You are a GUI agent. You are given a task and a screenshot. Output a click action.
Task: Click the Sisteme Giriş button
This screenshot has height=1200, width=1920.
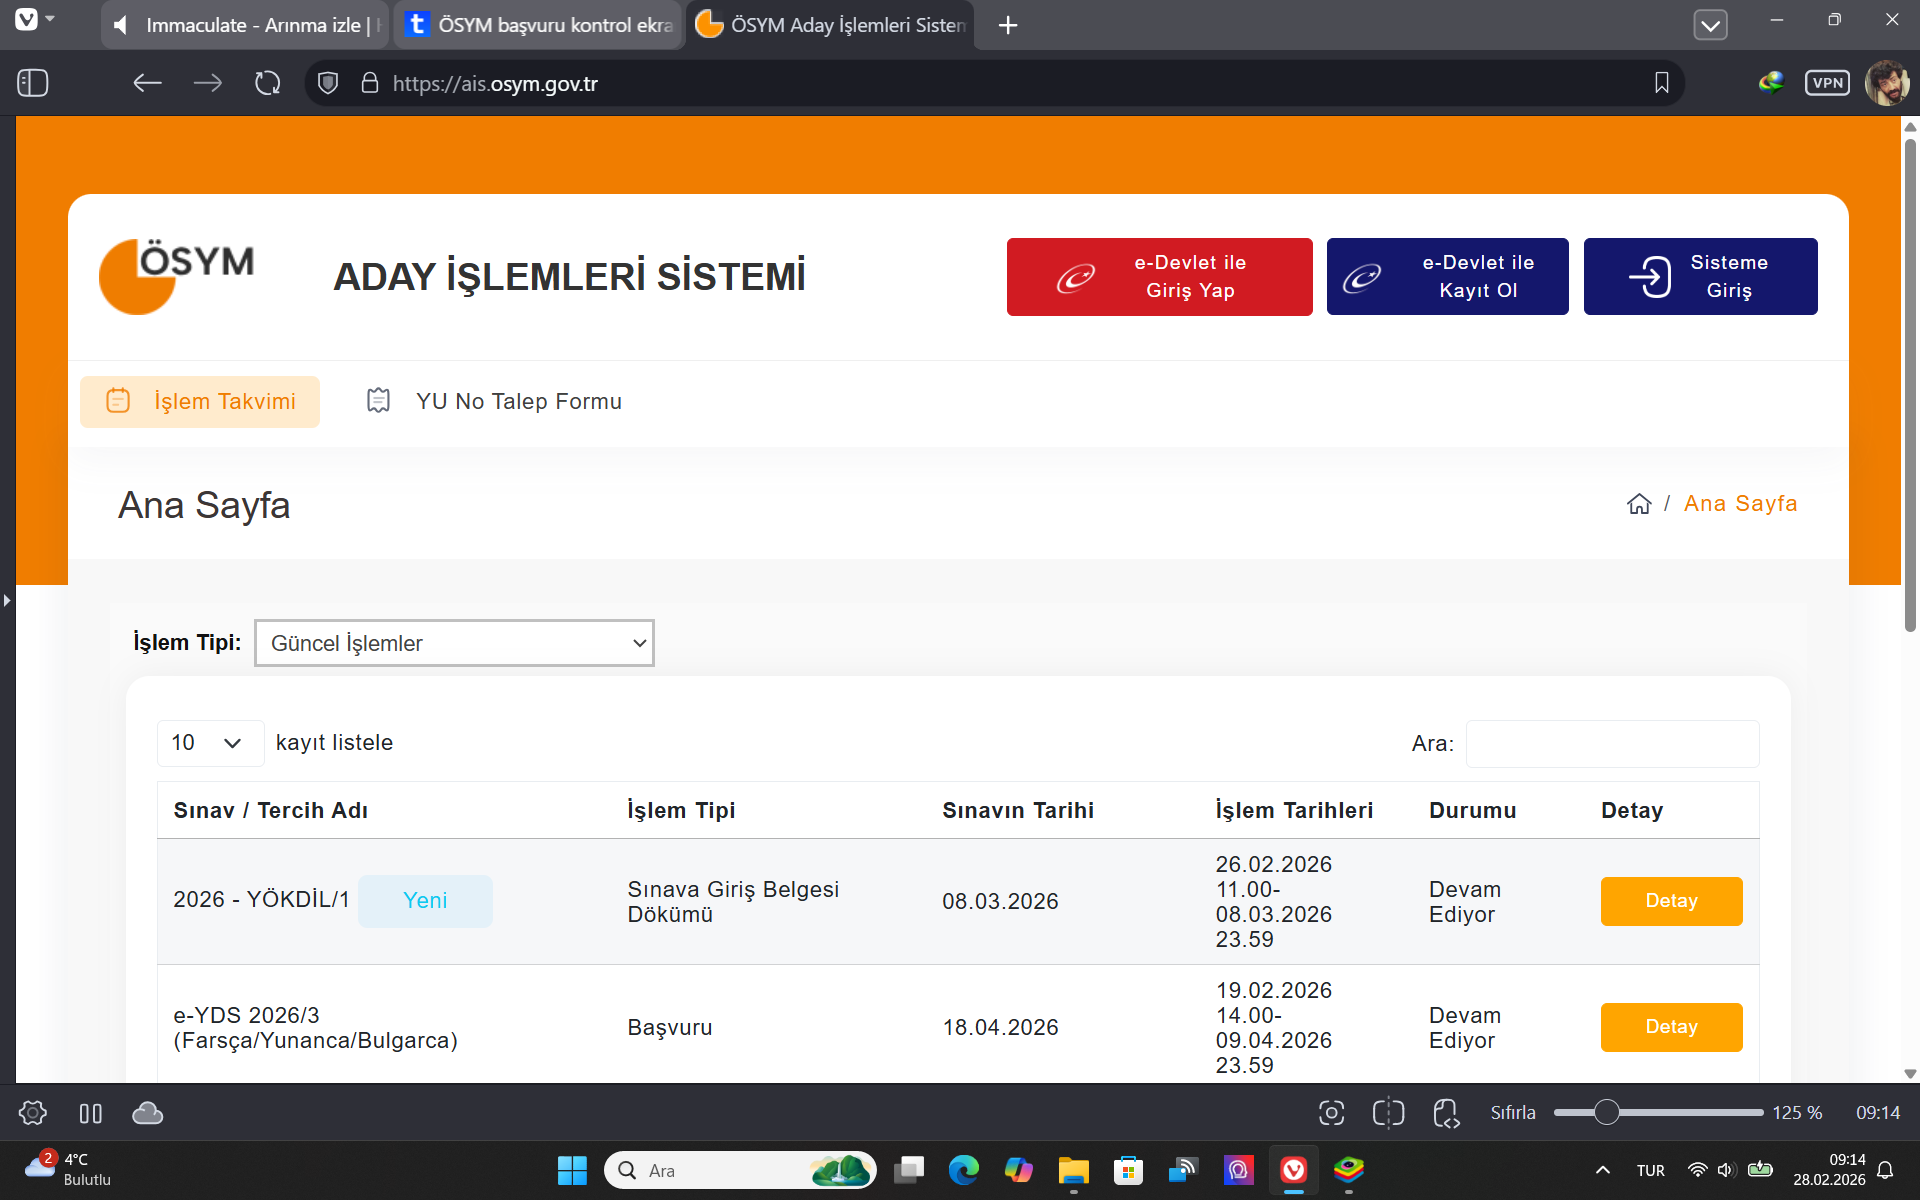point(1700,277)
